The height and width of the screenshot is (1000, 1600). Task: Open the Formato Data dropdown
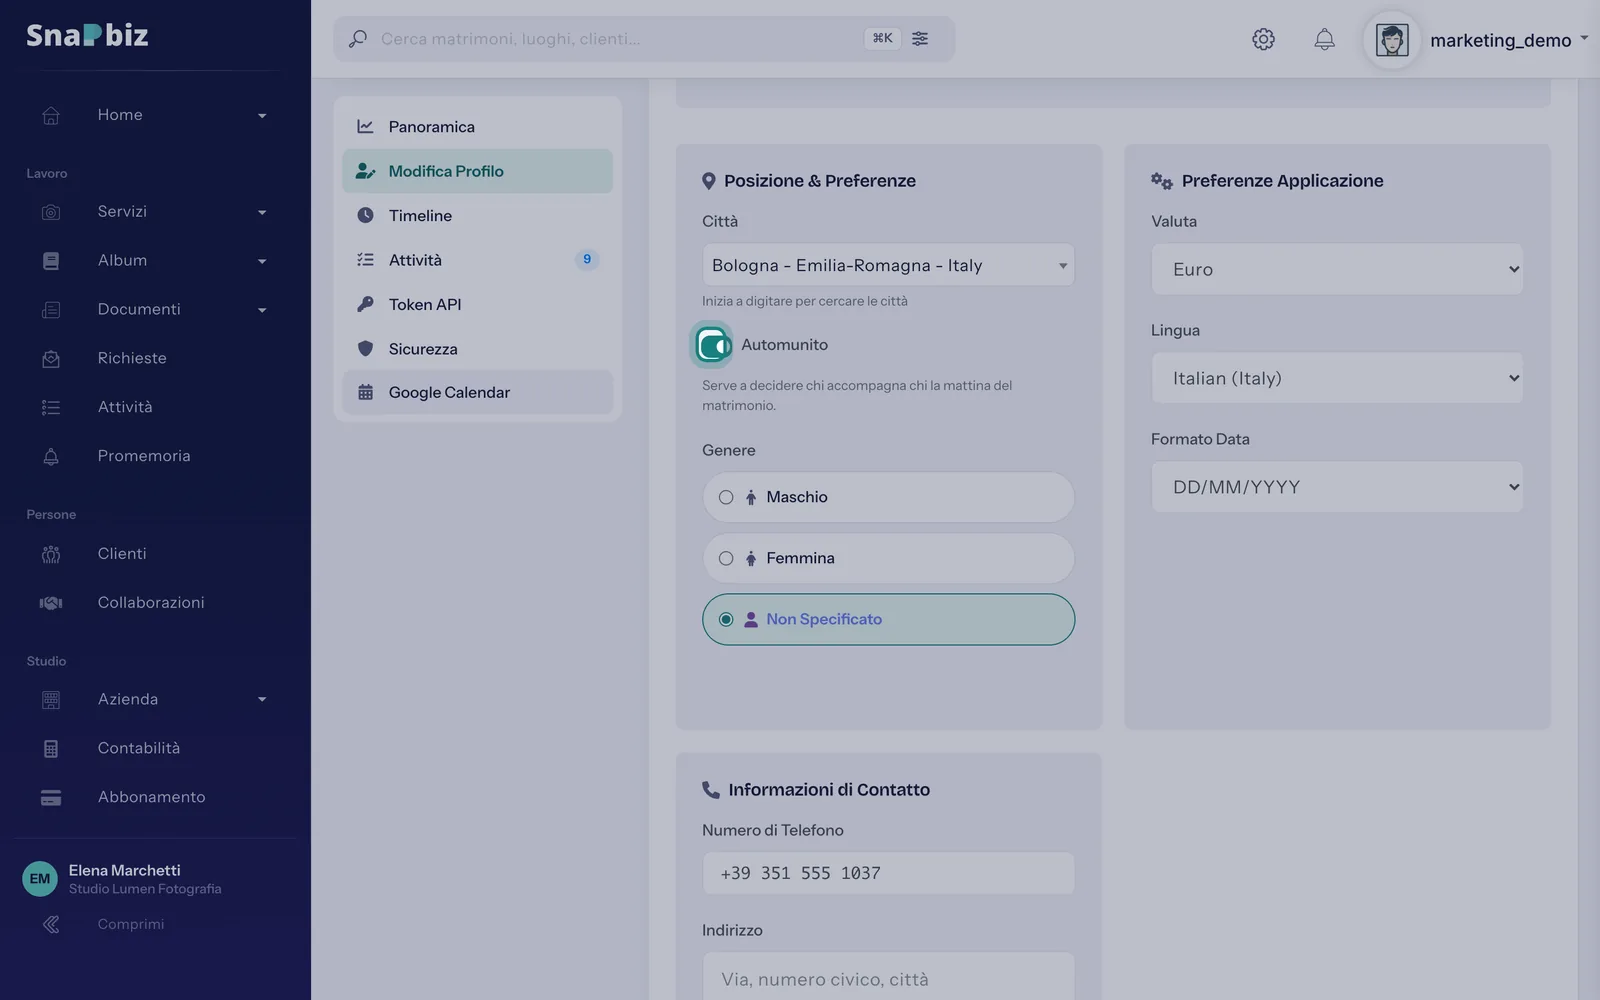click(x=1337, y=487)
